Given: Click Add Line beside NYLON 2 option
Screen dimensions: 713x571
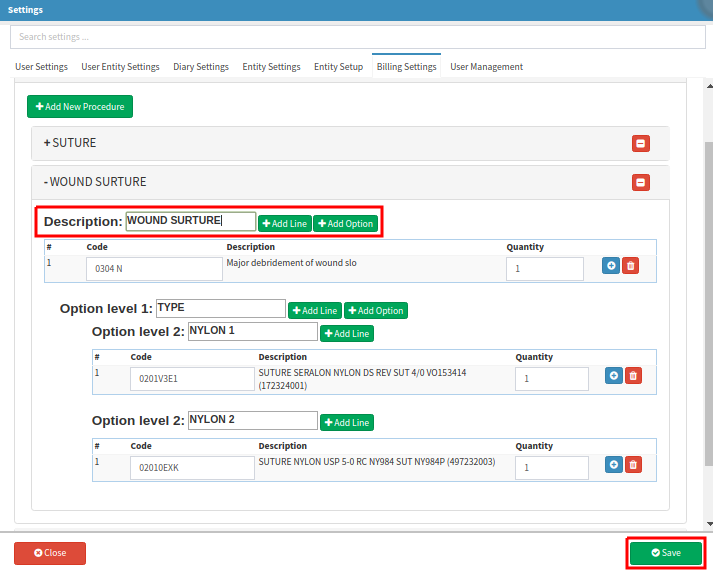Looking at the screenshot, I should (347, 423).
